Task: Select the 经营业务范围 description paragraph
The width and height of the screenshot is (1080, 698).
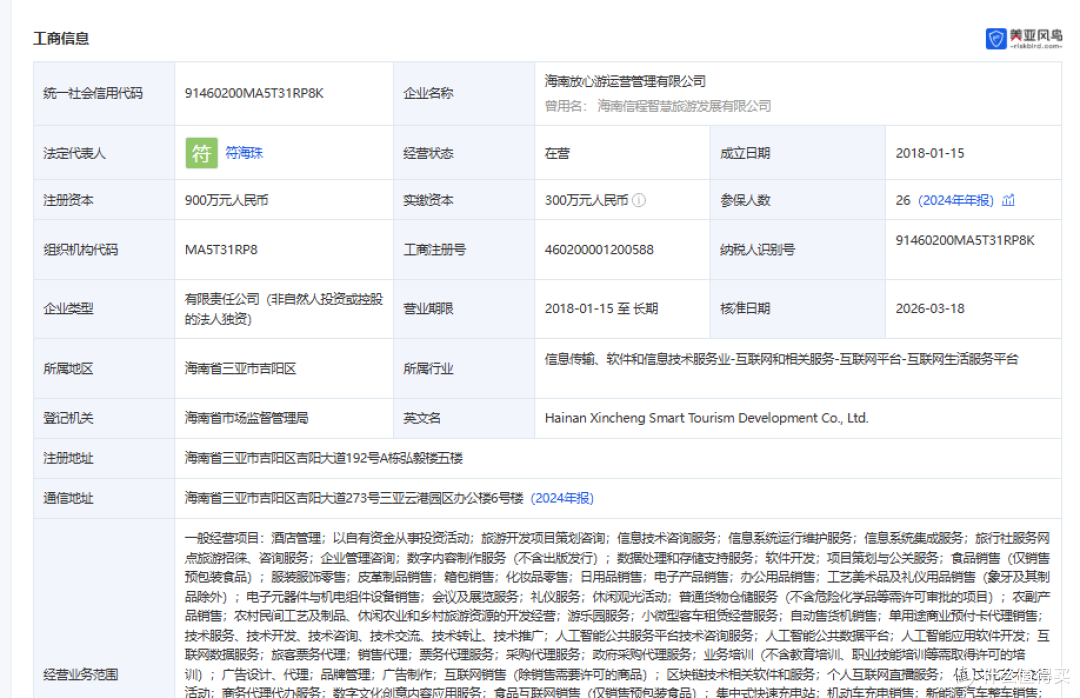Action: (618, 615)
